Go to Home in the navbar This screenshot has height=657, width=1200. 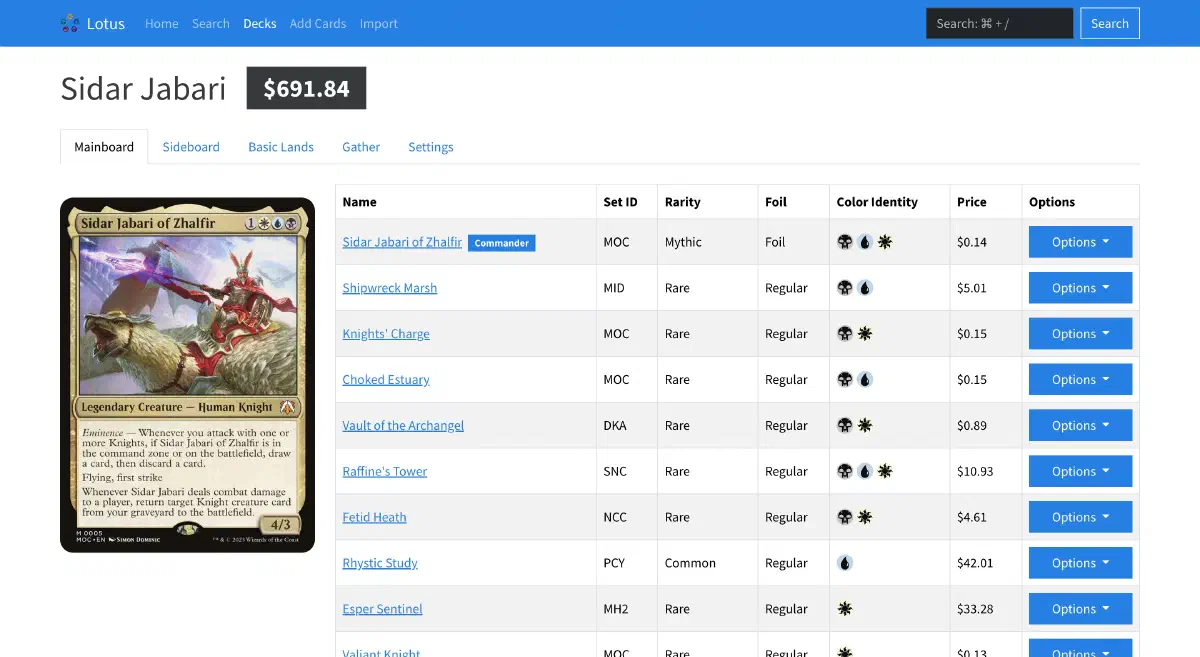tap(162, 23)
